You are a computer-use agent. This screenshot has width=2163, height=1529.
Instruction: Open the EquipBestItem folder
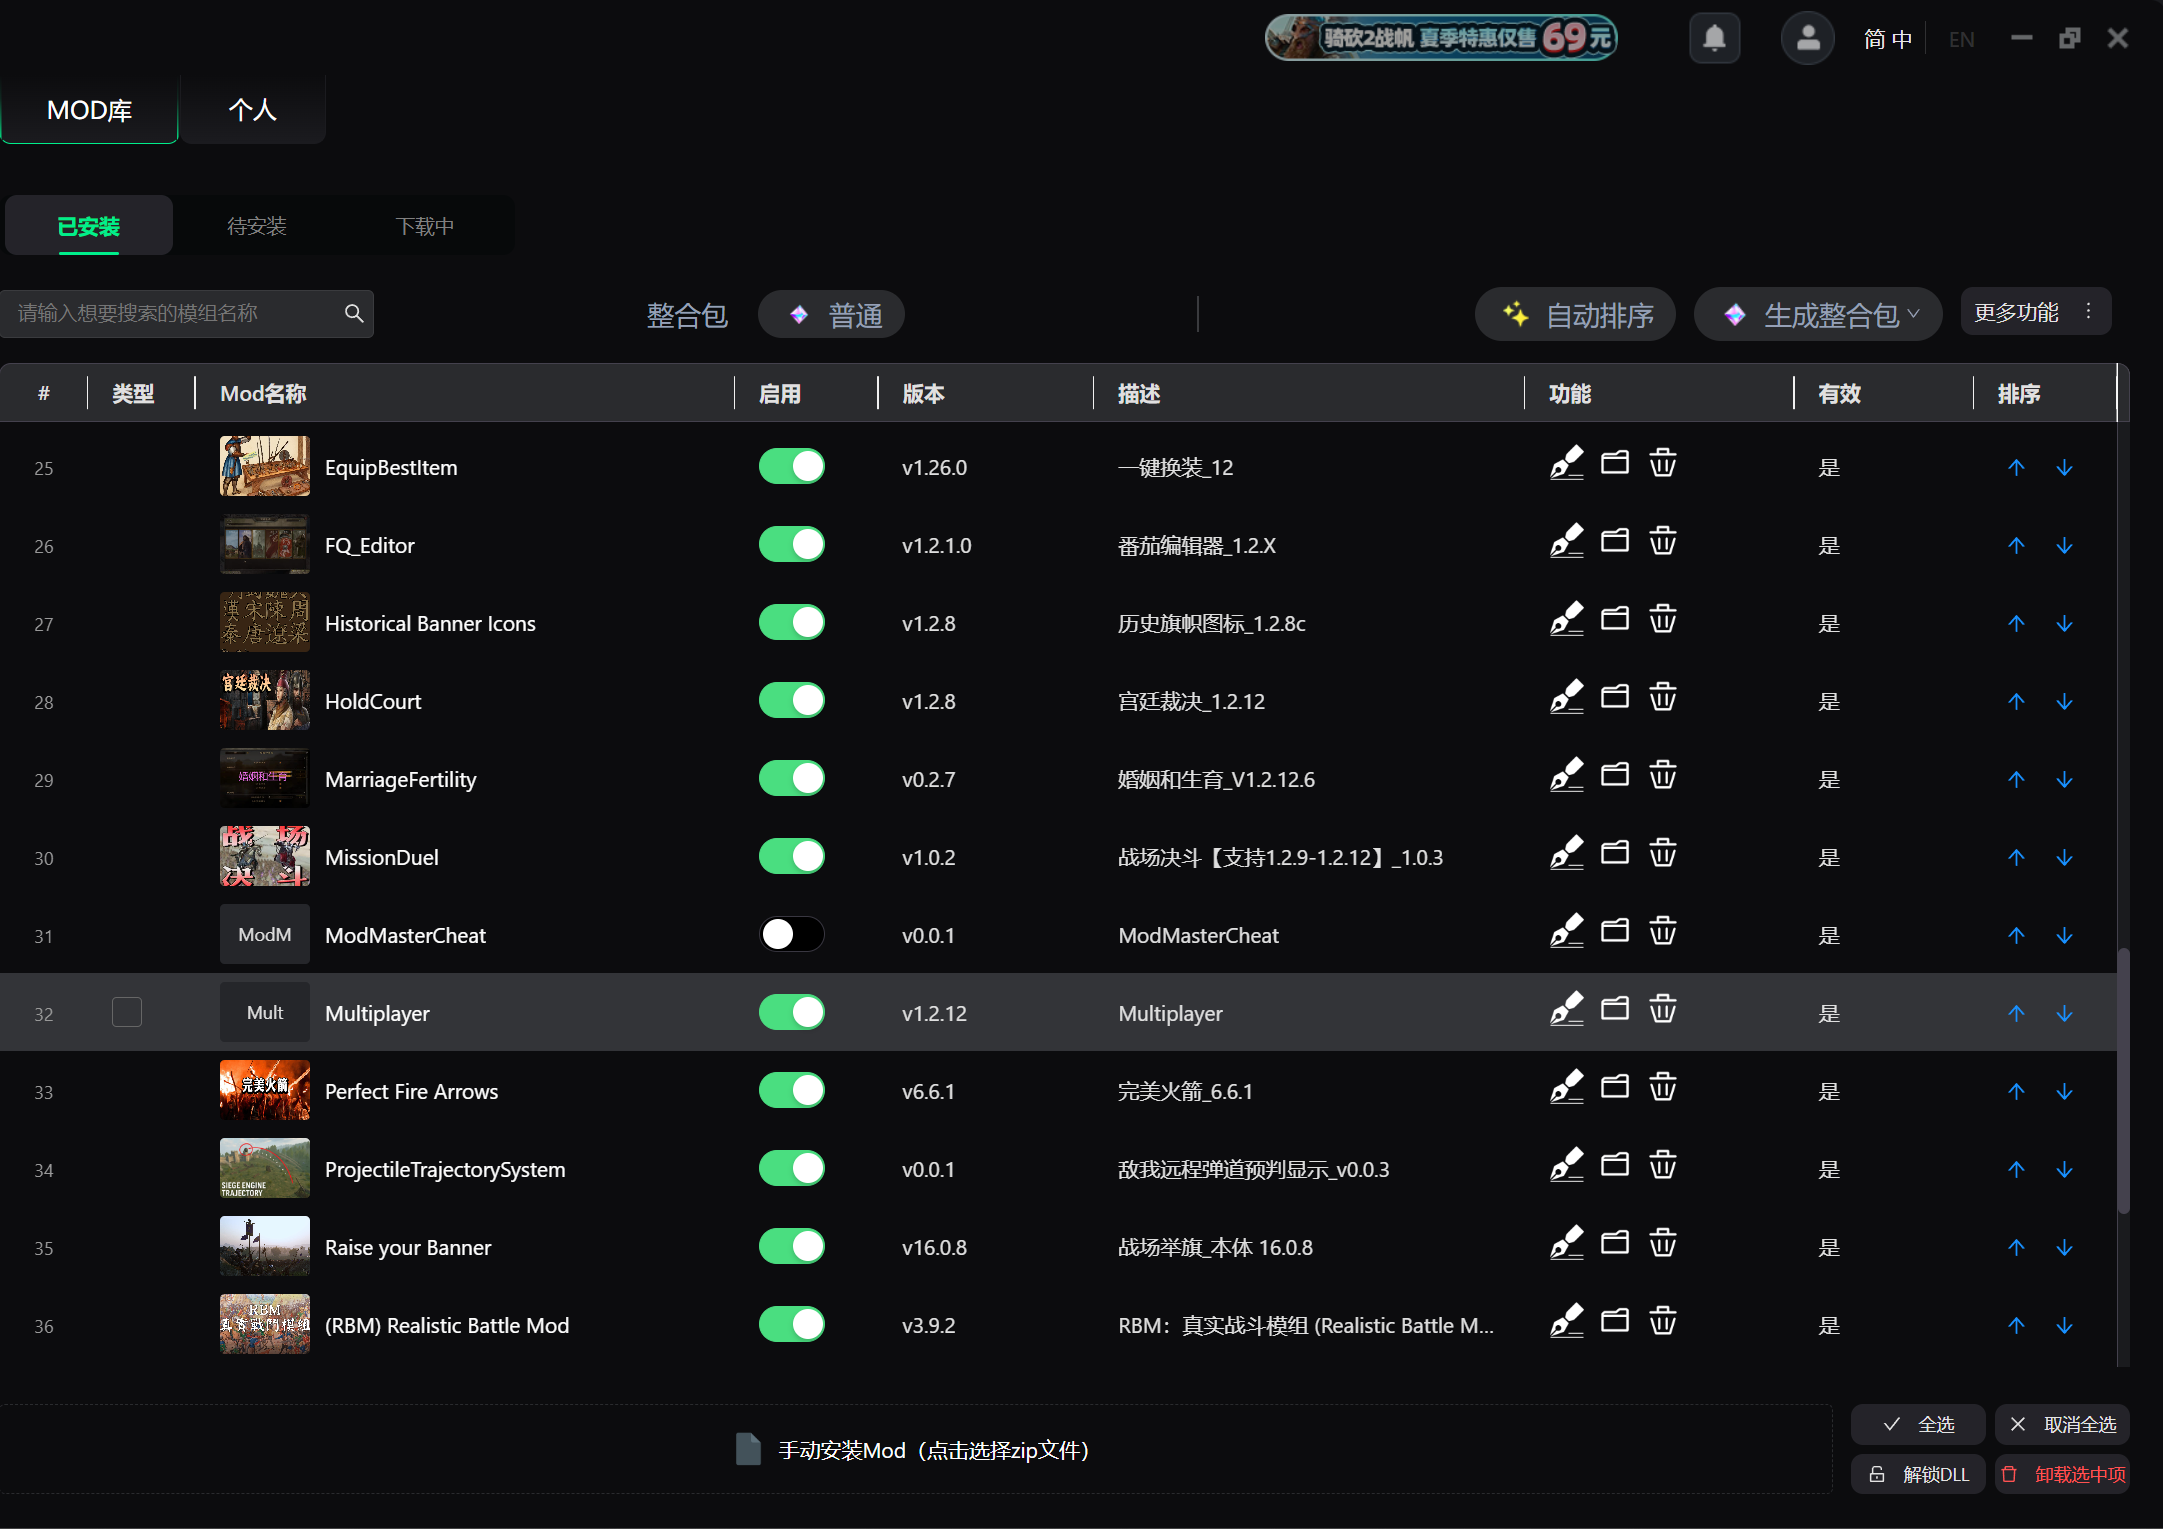click(x=1615, y=463)
